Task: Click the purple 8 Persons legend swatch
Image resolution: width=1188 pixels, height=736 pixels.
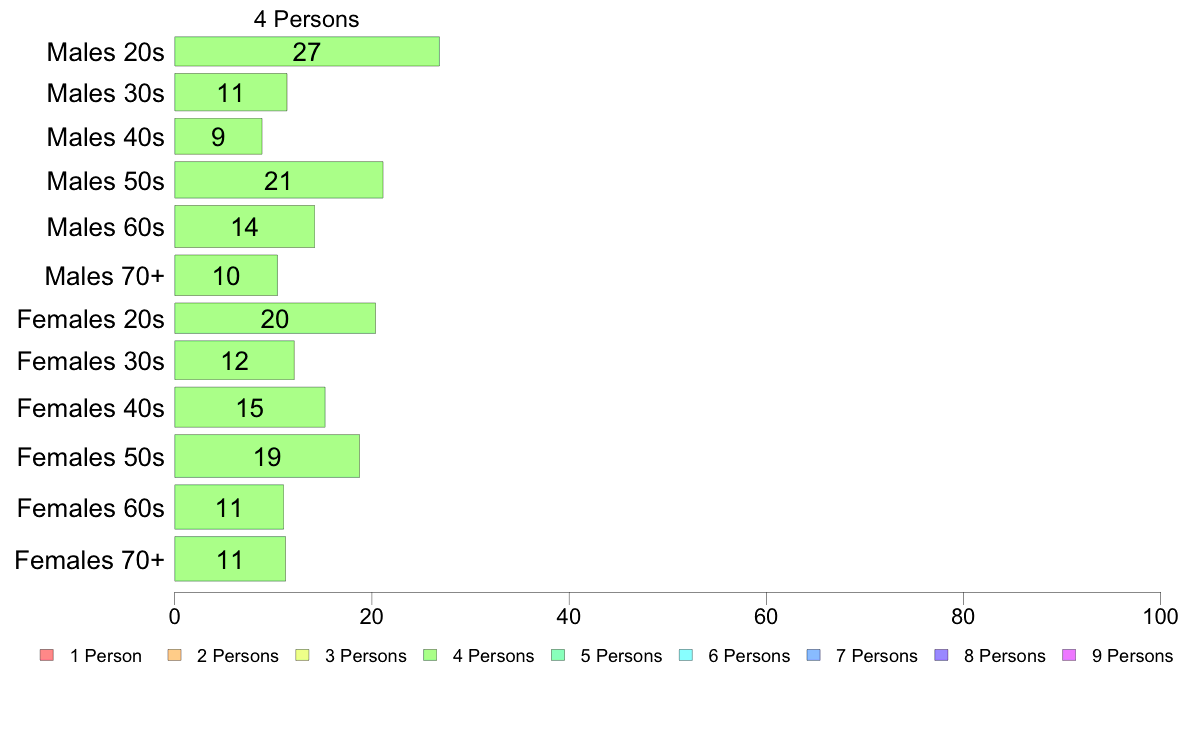Action: pos(942,655)
